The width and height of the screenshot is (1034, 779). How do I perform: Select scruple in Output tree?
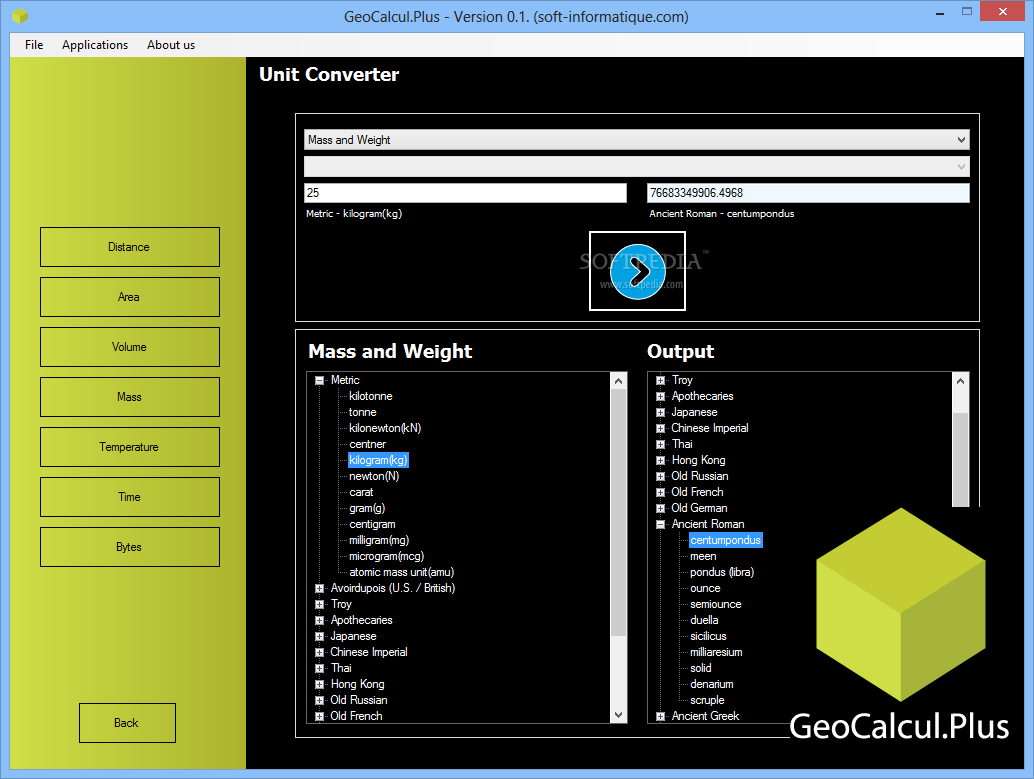click(x=707, y=700)
